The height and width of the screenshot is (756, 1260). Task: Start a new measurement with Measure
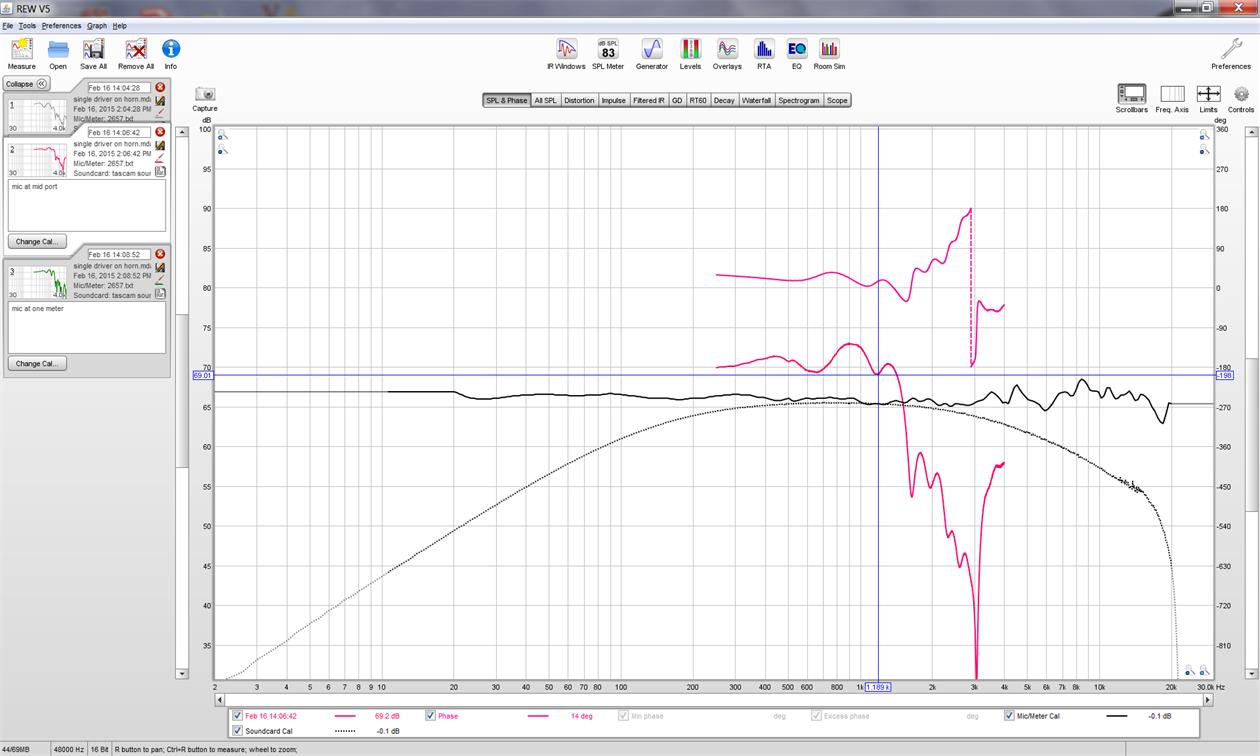pyautogui.click(x=21, y=54)
